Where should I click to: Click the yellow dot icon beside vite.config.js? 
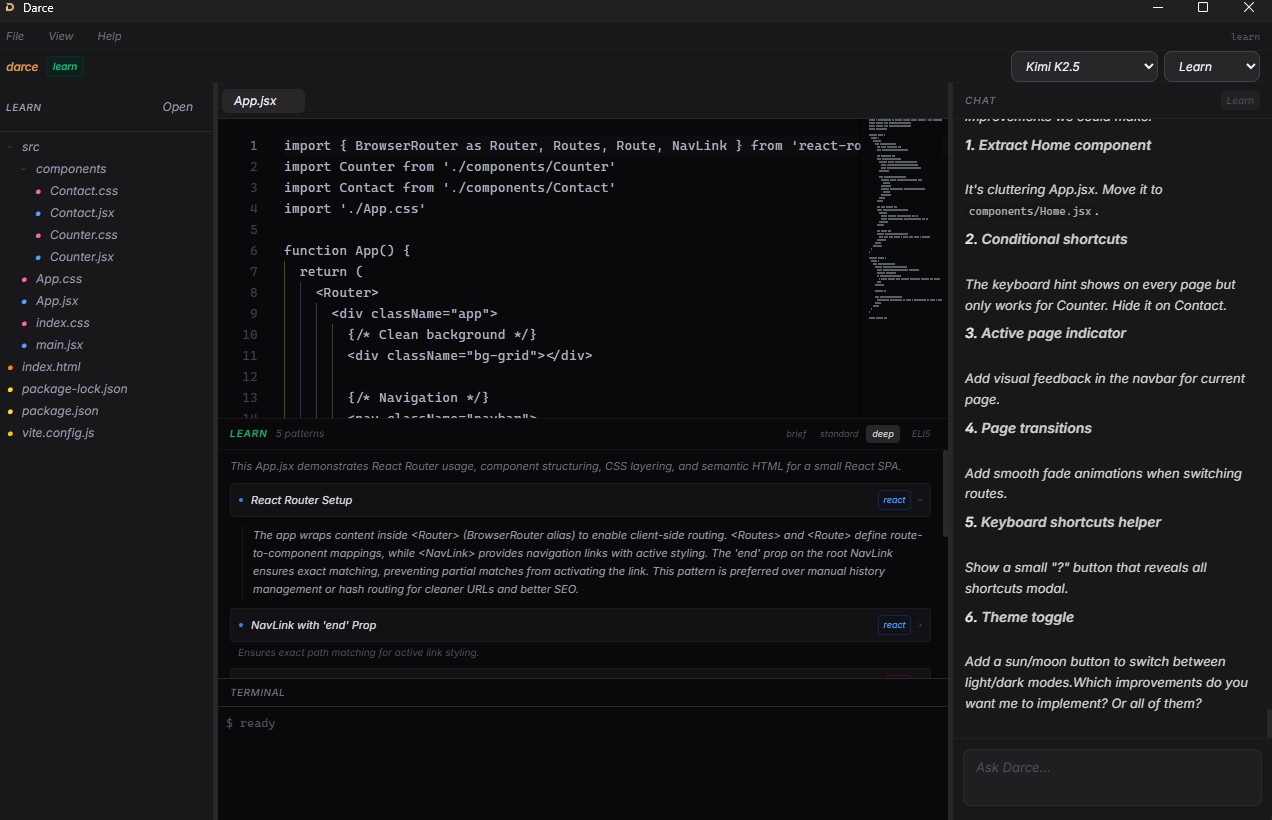click(11, 433)
